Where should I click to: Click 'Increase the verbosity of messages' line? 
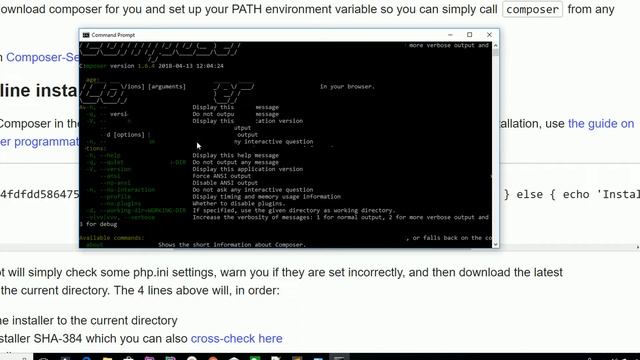pos(340,217)
